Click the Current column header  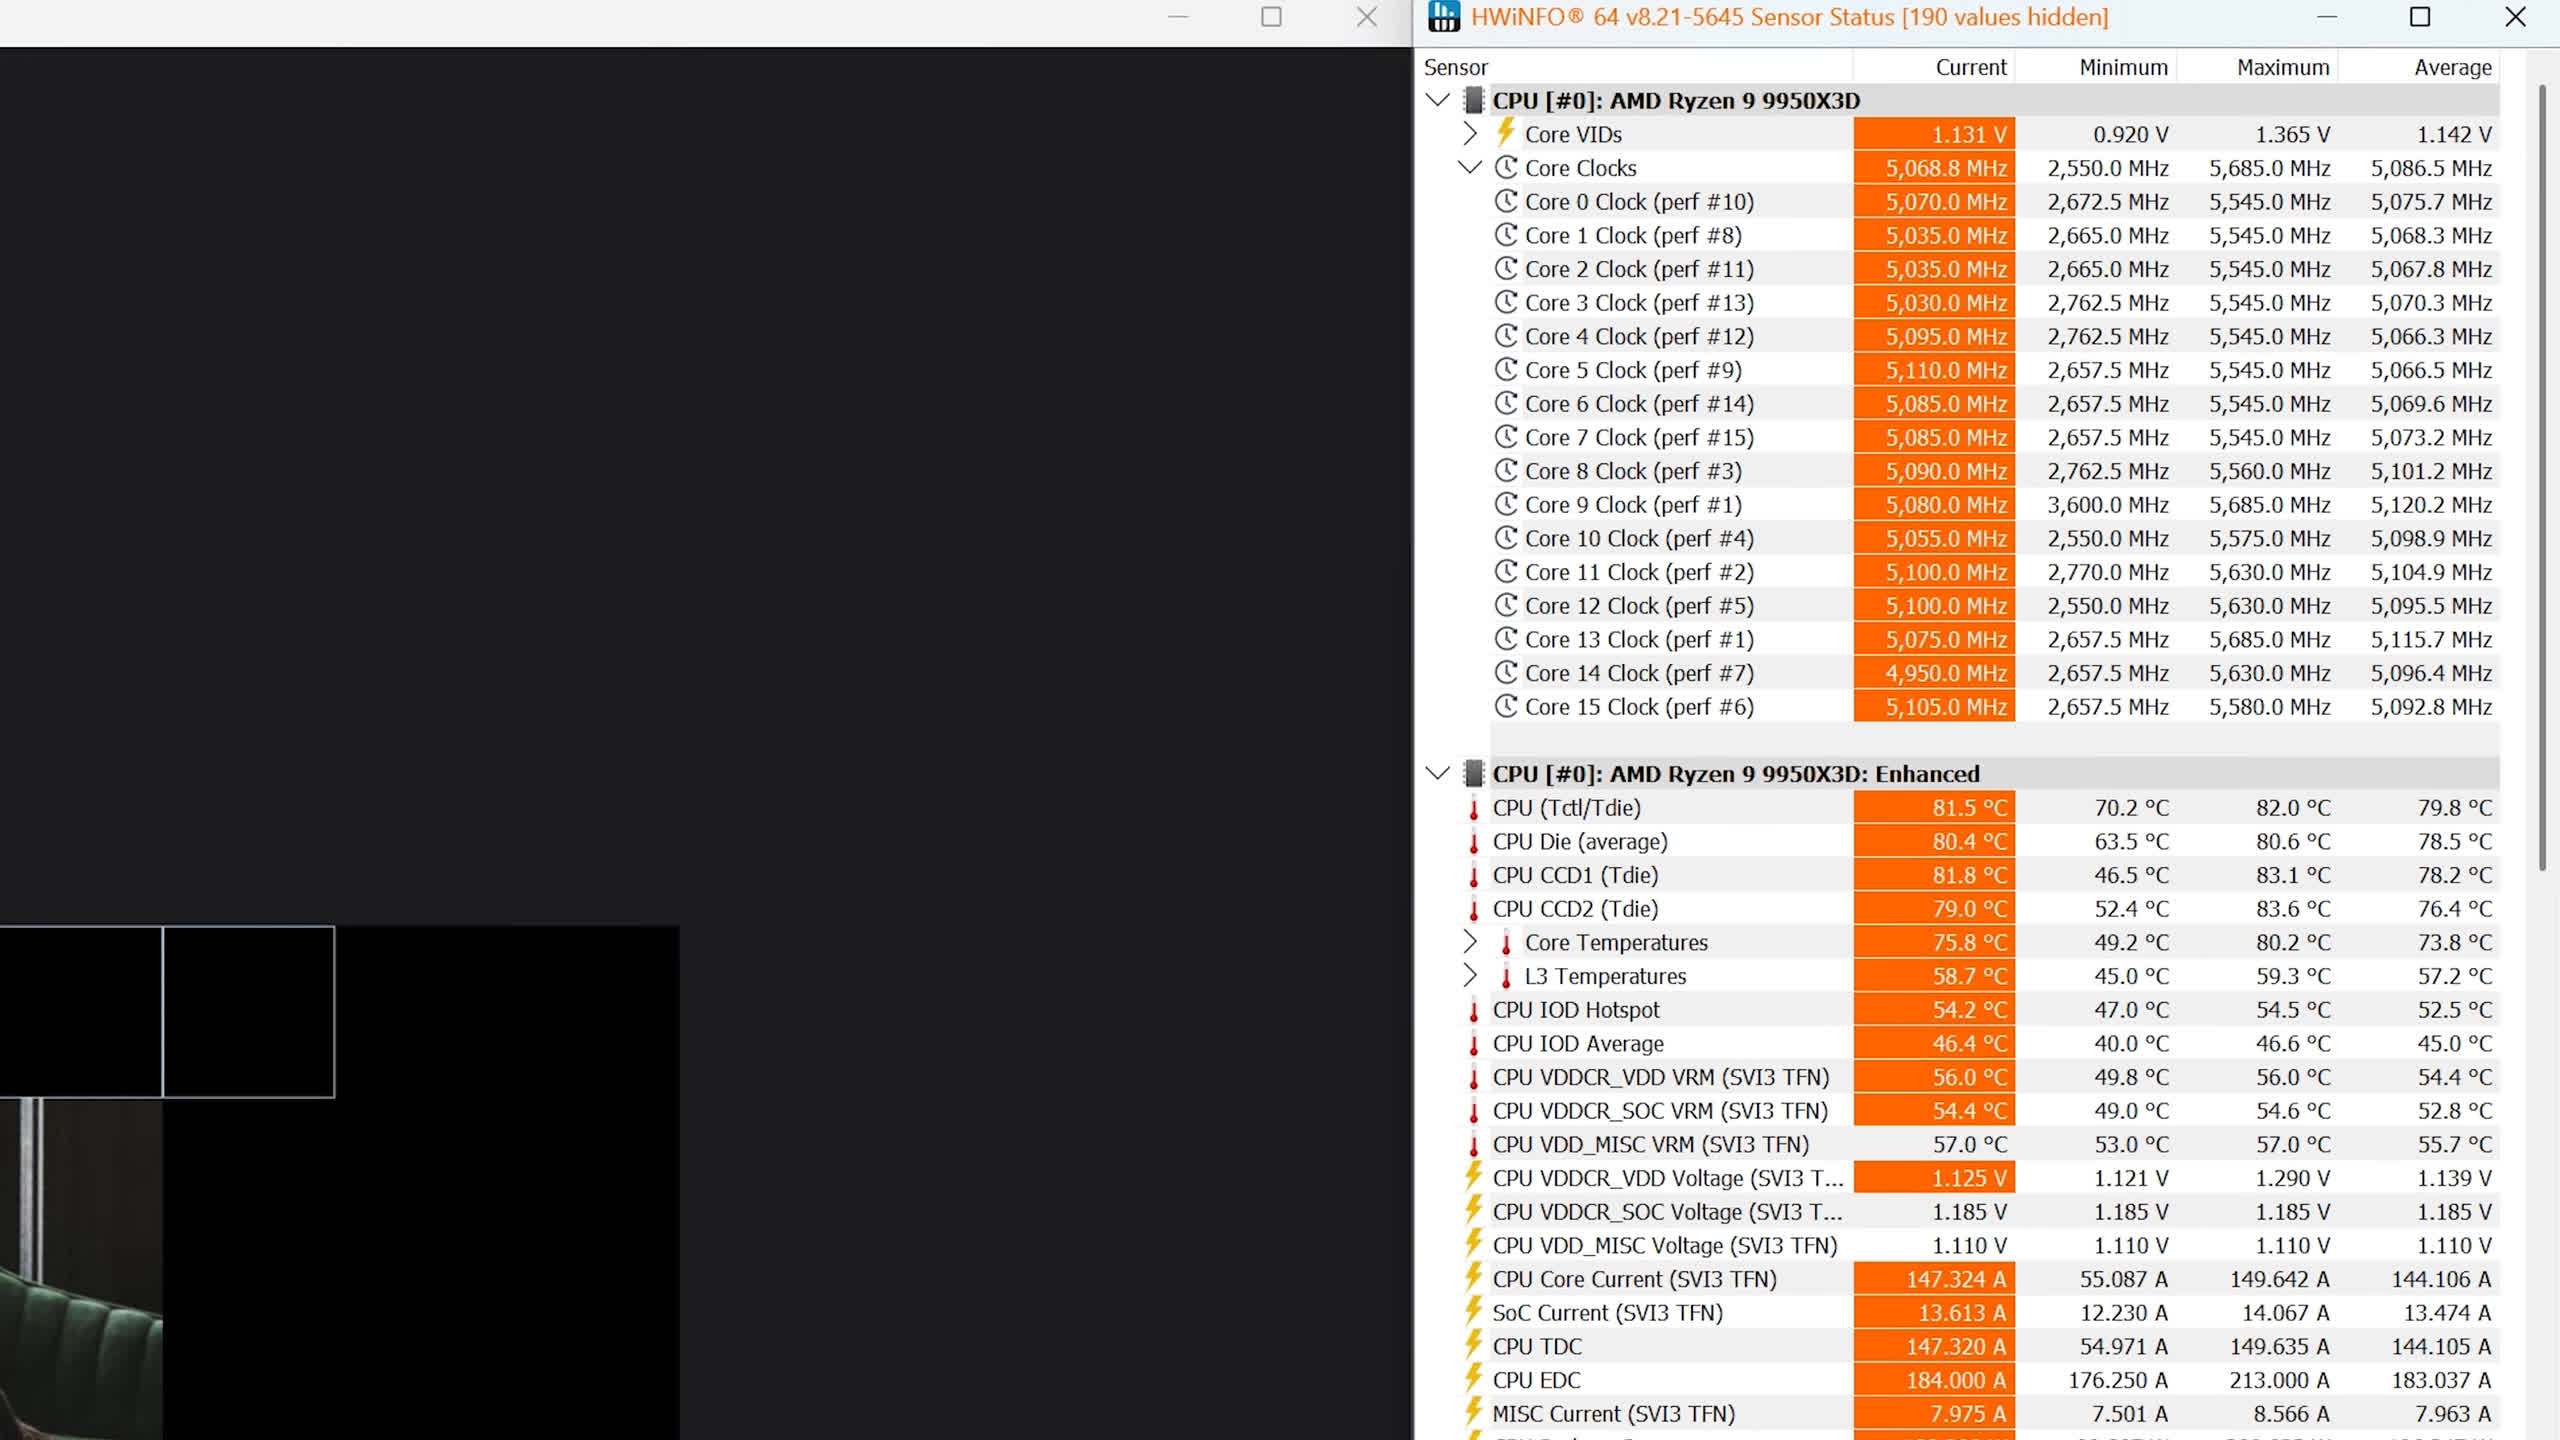tap(1970, 67)
